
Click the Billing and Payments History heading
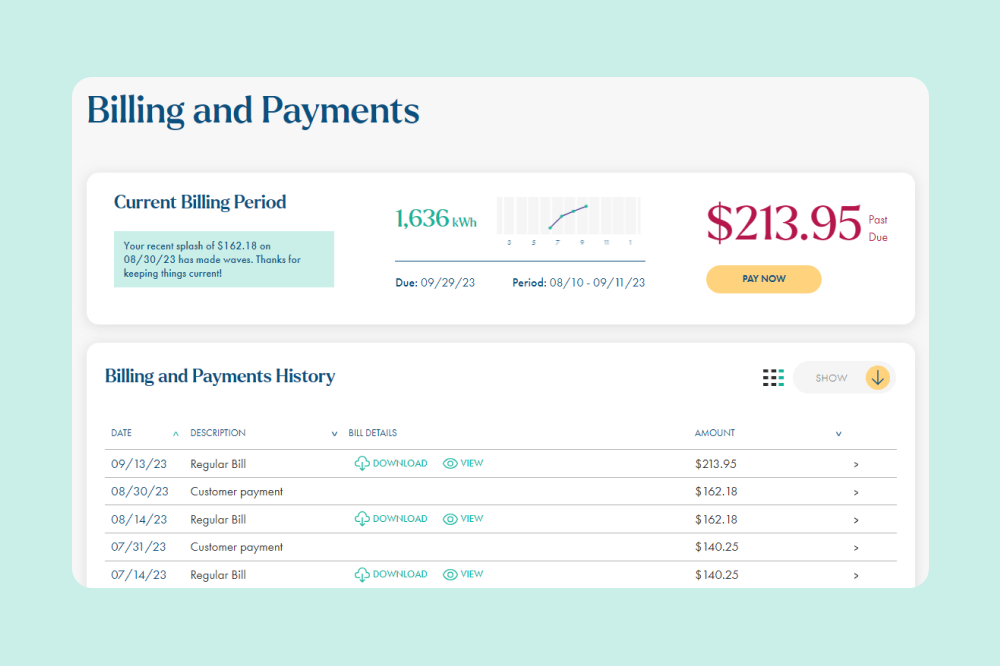[x=220, y=376]
